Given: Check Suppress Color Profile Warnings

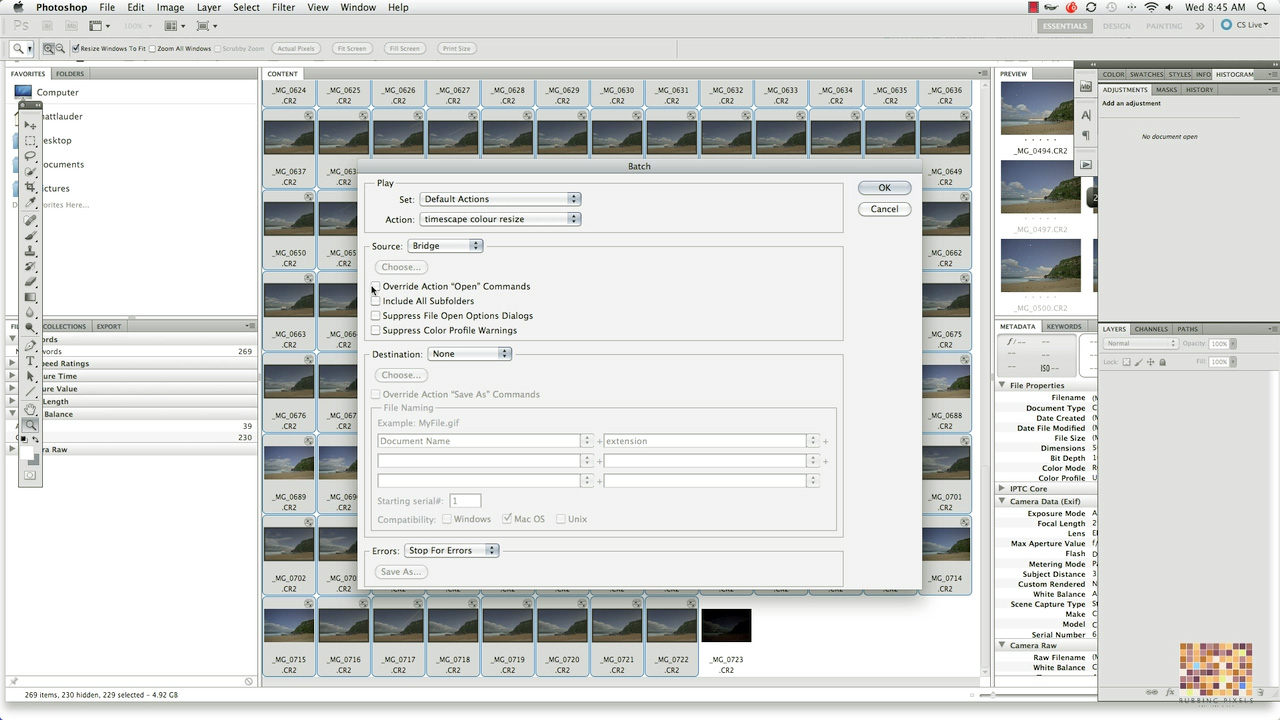Looking at the screenshot, I should (376, 330).
